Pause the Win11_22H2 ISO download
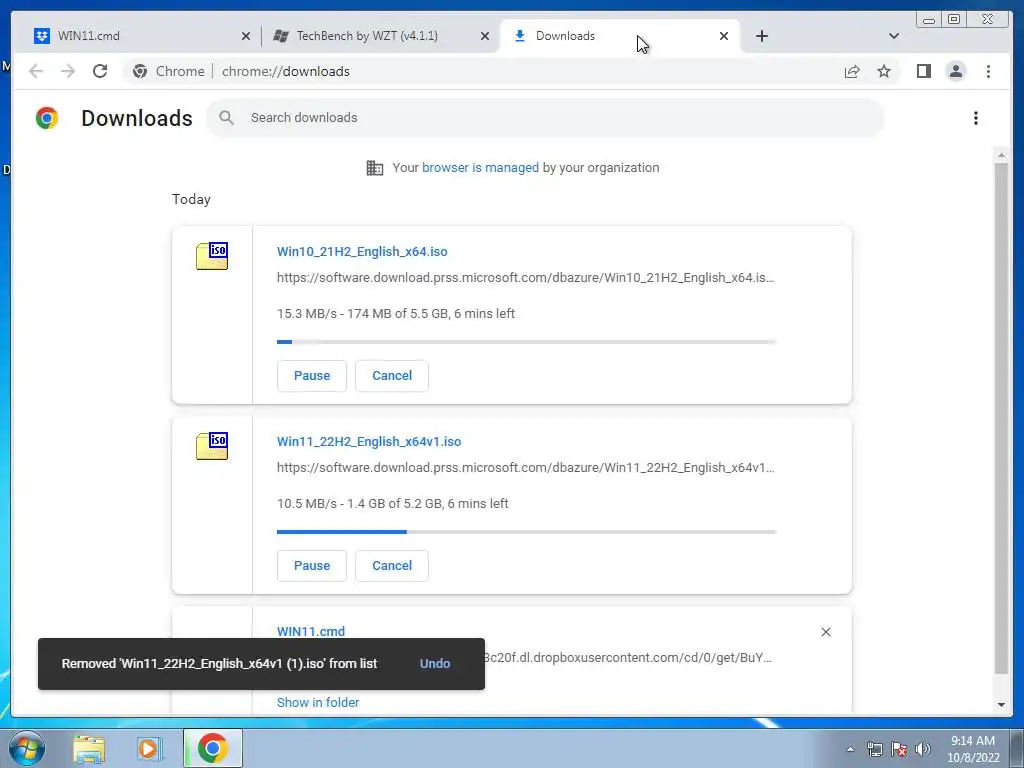 312,566
